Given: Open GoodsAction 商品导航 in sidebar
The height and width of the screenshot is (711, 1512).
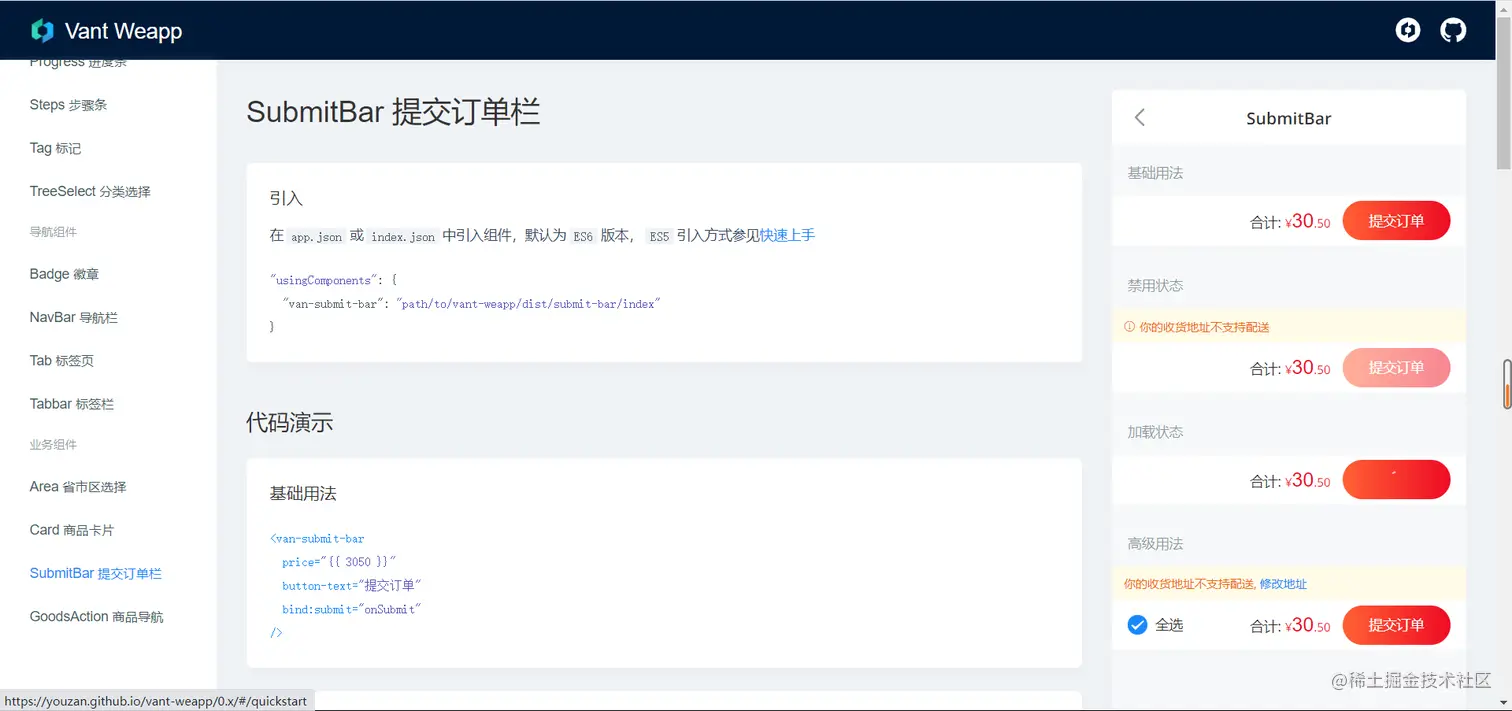Looking at the screenshot, I should point(97,617).
